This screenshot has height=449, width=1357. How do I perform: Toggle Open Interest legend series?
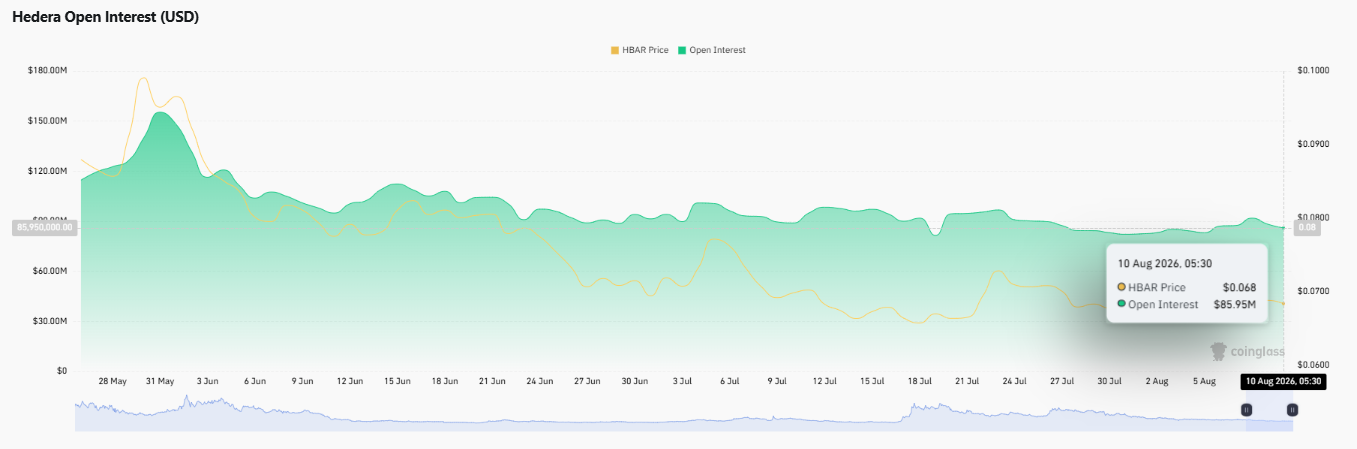point(711,50)
